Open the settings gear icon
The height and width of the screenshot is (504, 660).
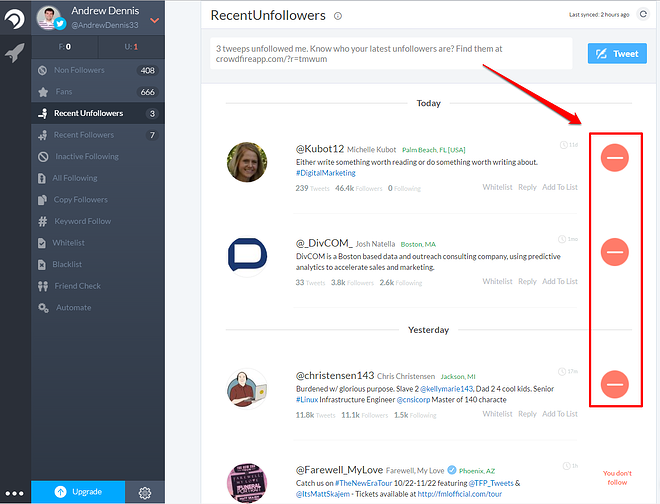145,493
